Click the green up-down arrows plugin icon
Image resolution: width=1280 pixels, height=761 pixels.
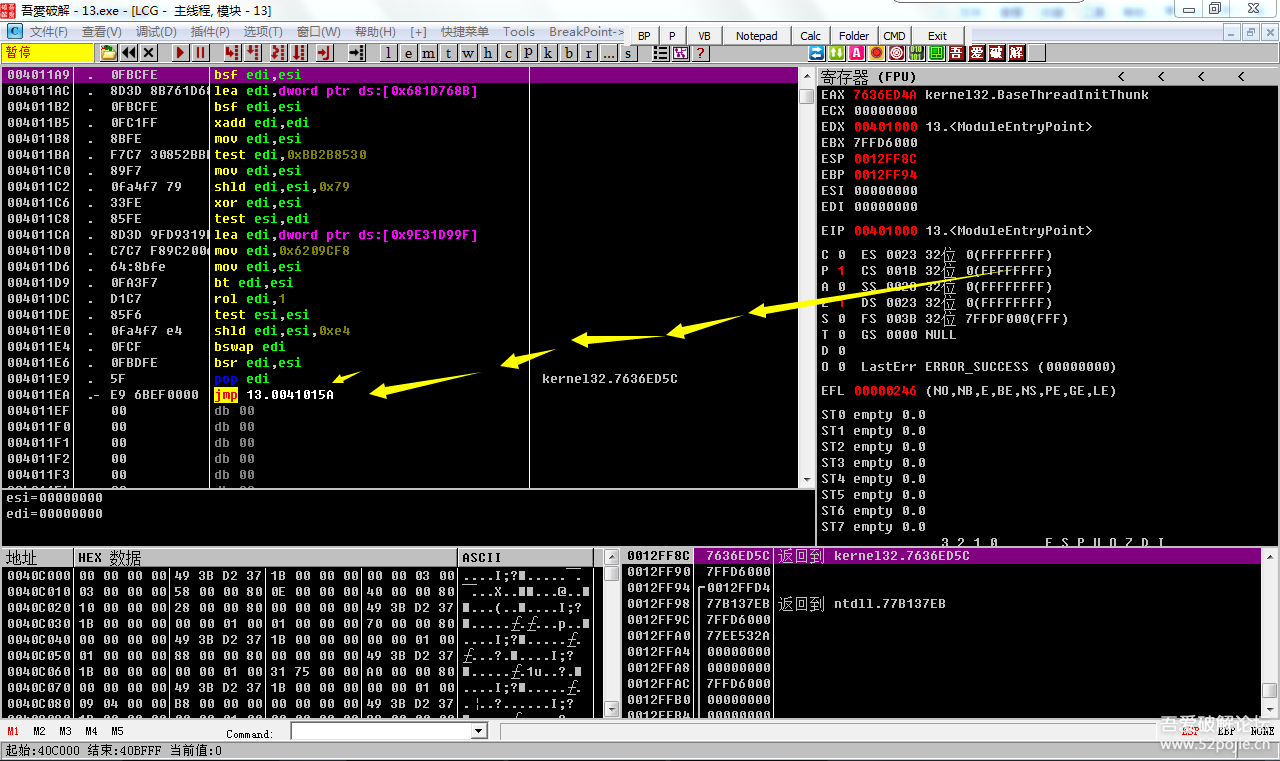tap(836, 53)
